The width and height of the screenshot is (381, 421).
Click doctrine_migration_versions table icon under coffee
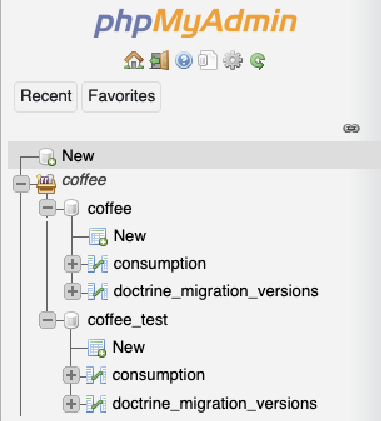(x=98, y=292)
